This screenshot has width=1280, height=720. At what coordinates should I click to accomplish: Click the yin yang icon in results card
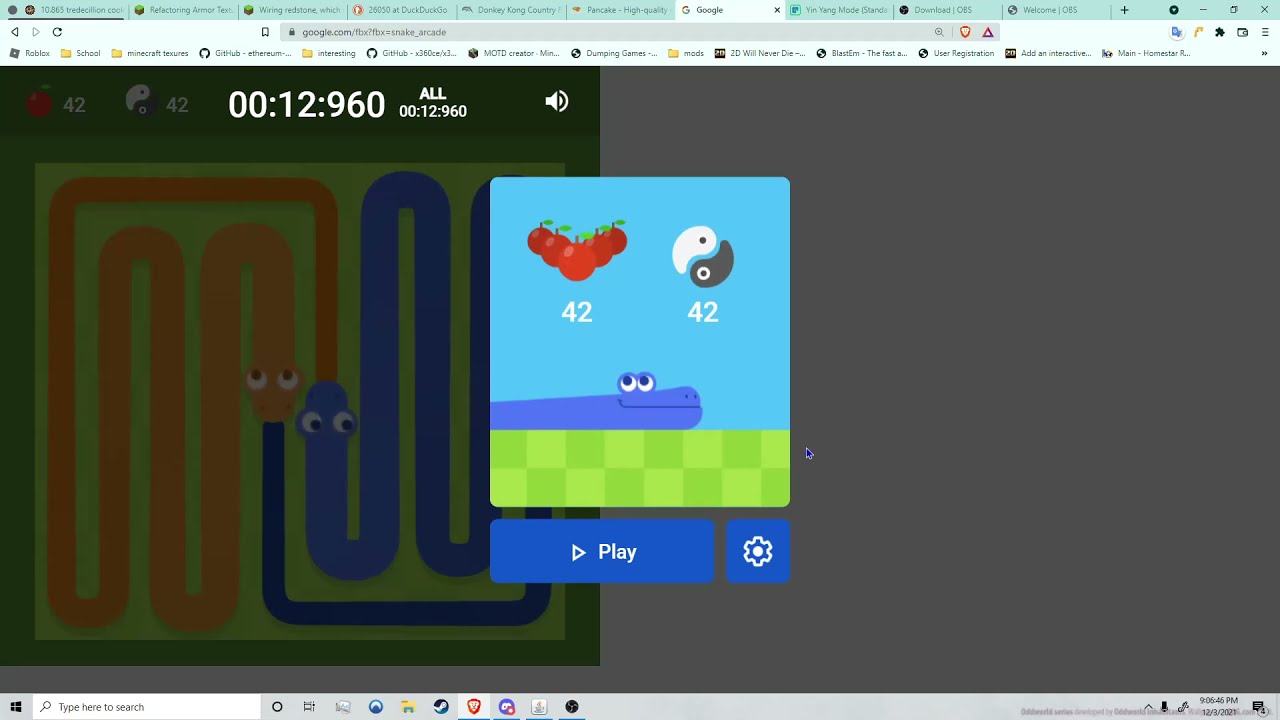click(x=703, y=257)
